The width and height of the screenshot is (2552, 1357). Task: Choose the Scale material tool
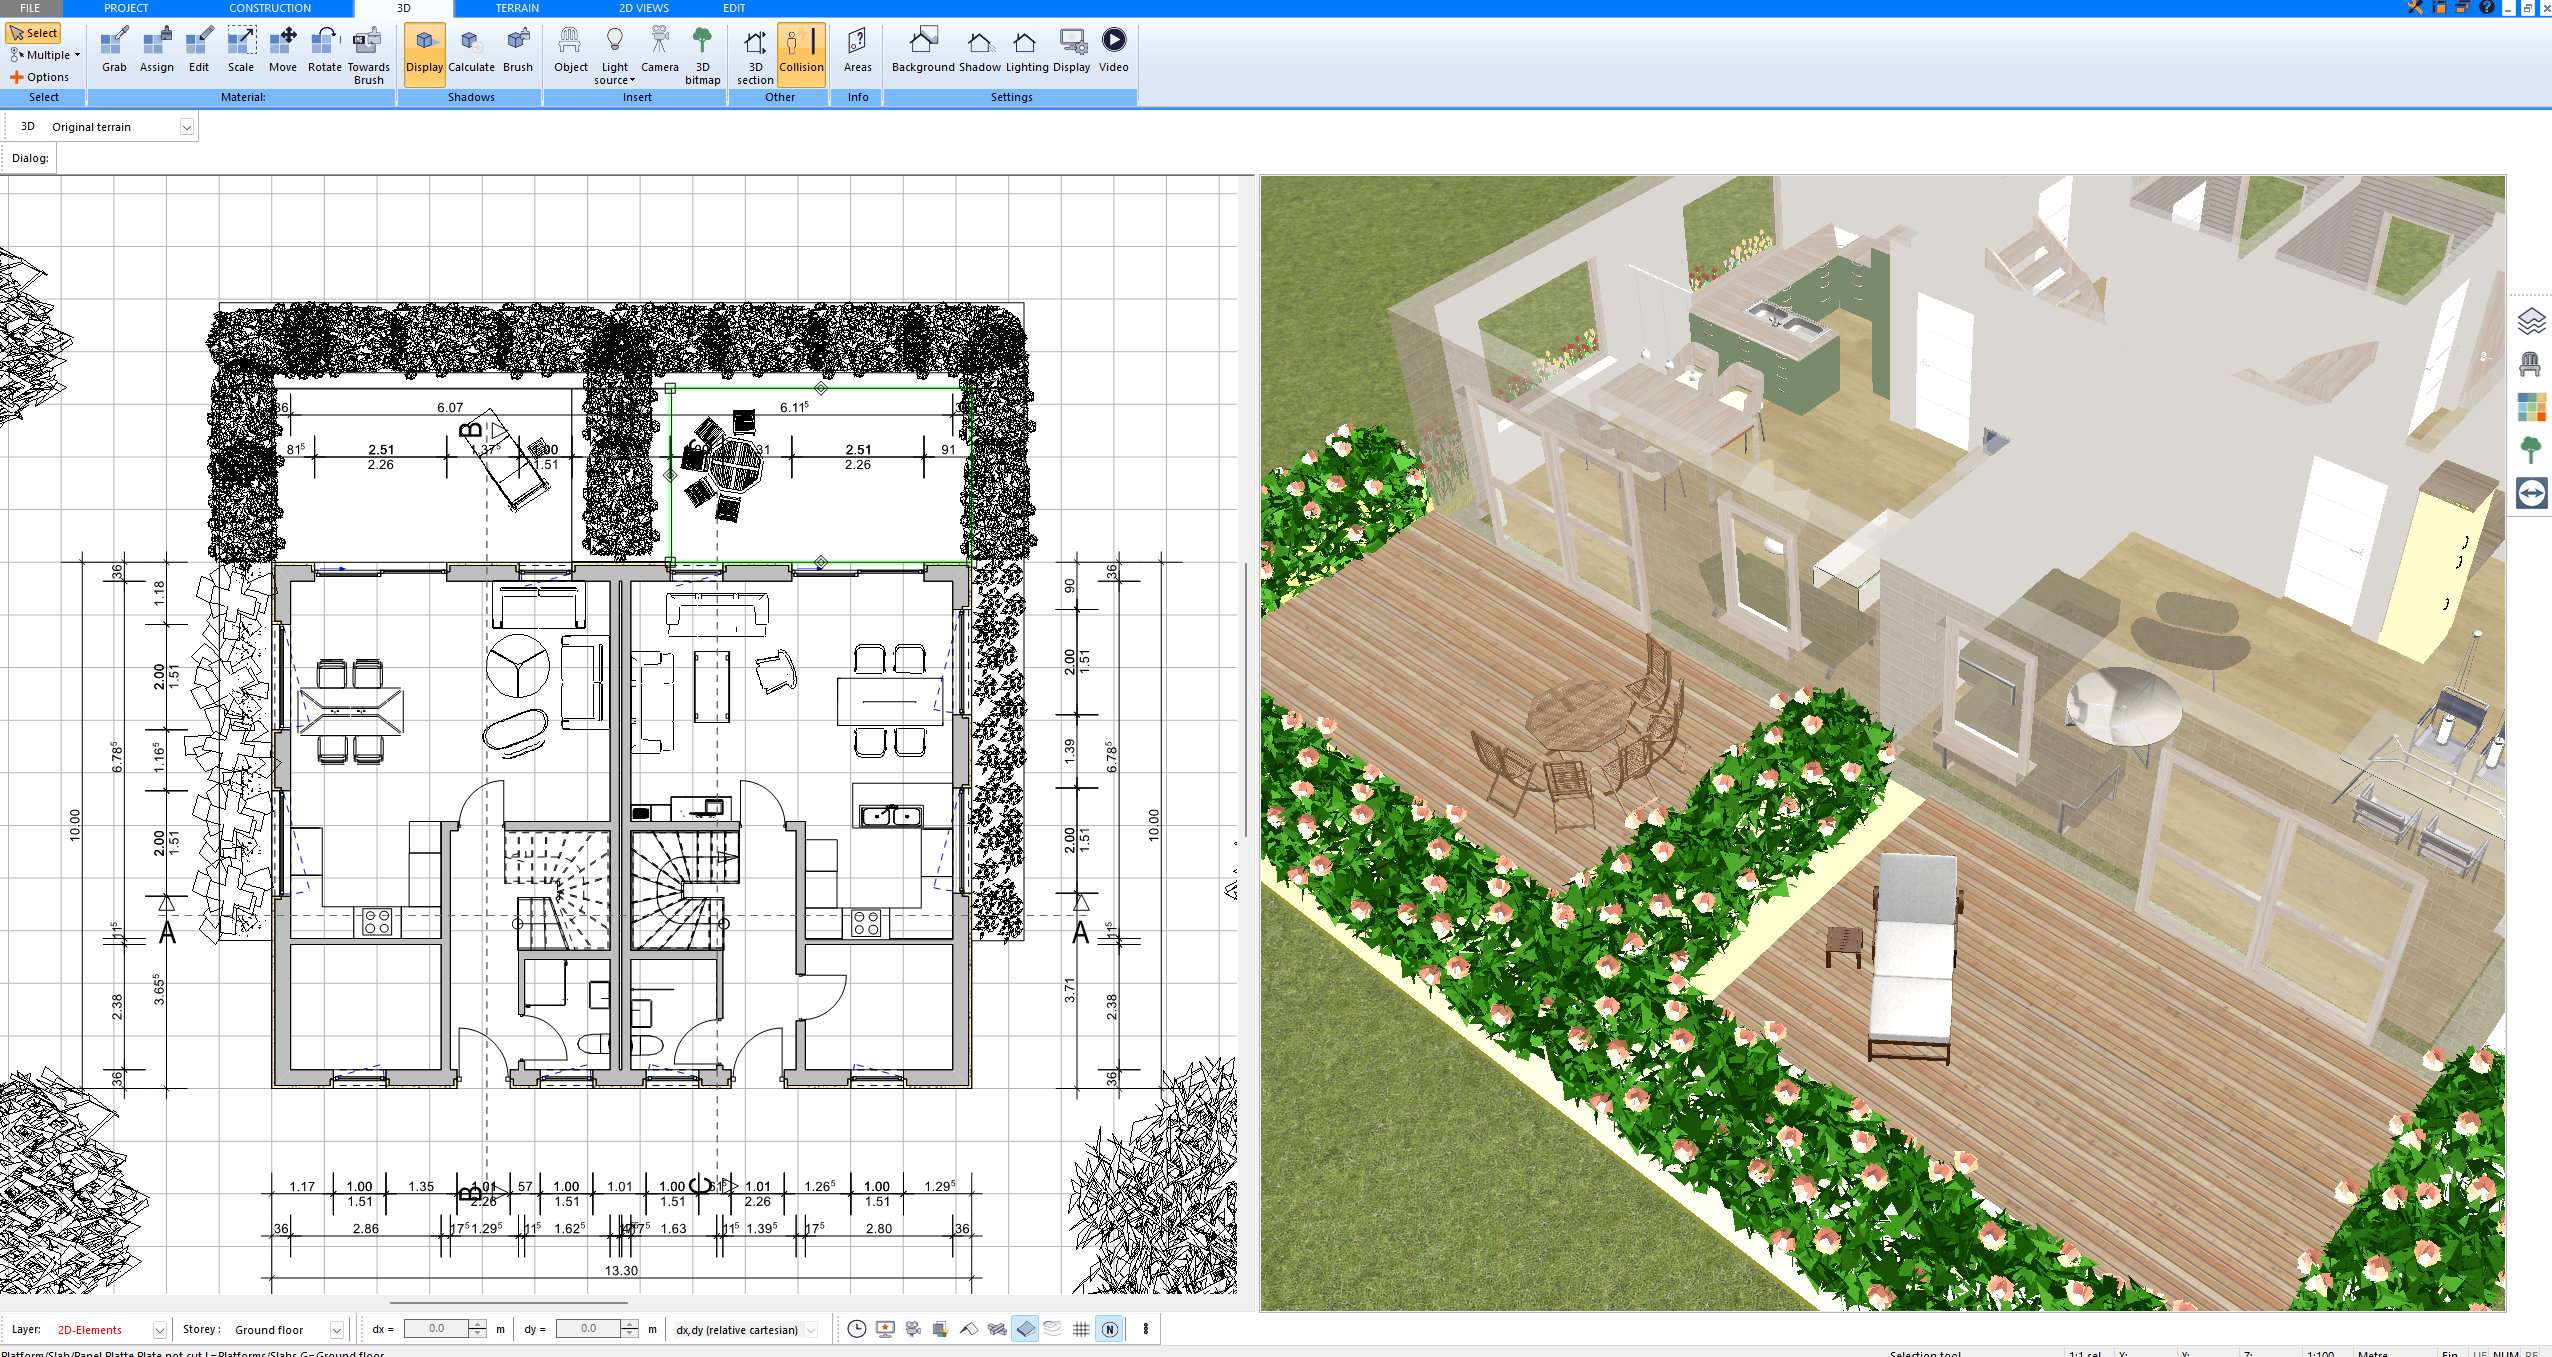[241, 51]
